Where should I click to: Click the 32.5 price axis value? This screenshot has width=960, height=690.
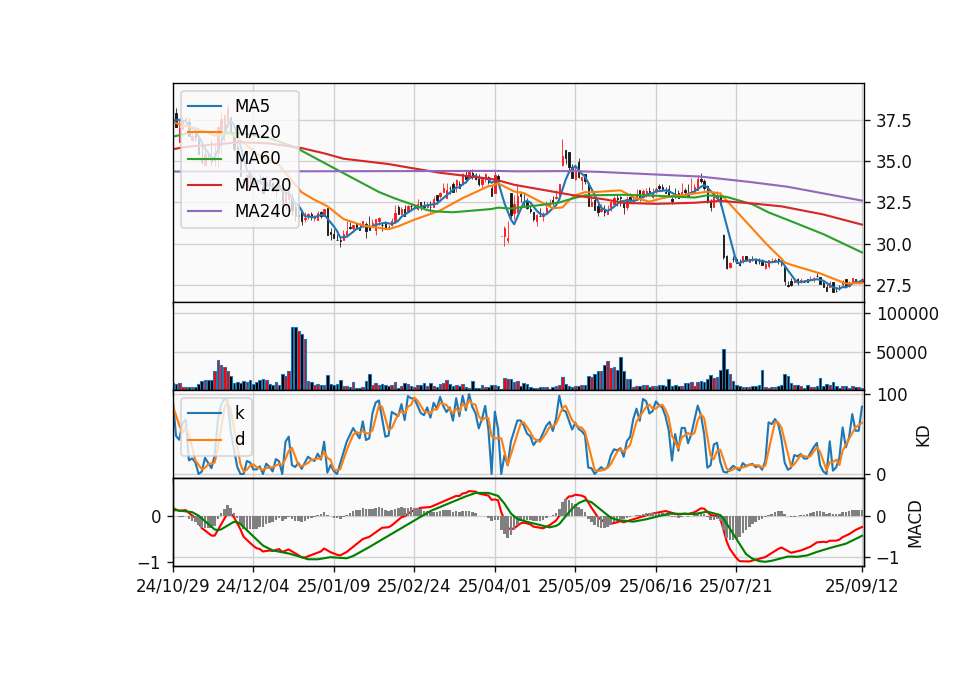(894, 203)
